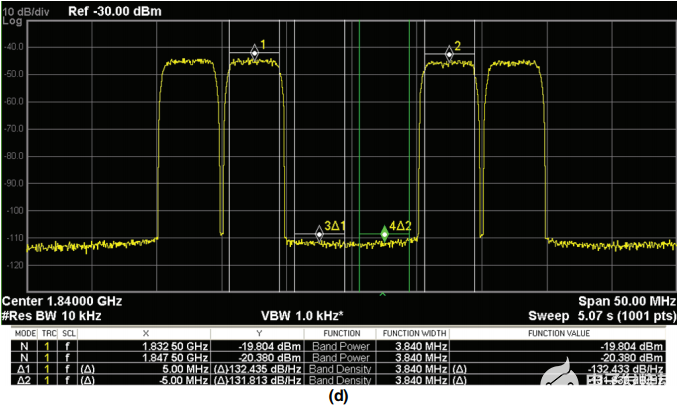The image size is (680, 406).
Task: Select Center 1.84000 GHz readout
Action: 62,301
